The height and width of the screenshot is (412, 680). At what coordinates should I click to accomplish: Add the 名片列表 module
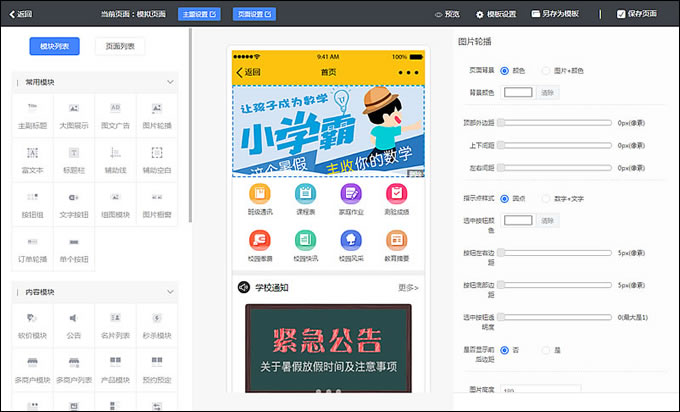[x=115, y=326]
